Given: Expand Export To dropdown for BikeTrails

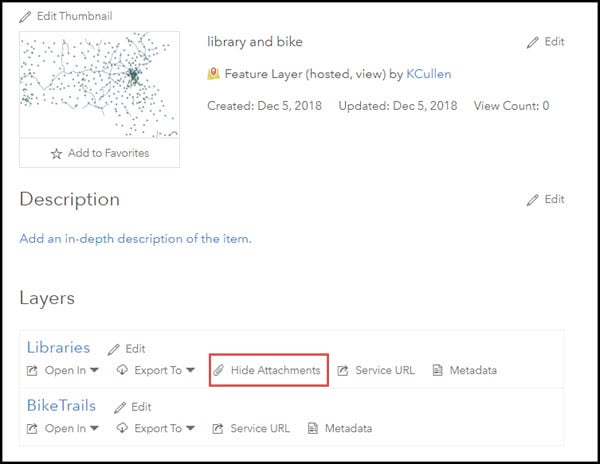Looking at the screenshot, I should click(153, 428).
